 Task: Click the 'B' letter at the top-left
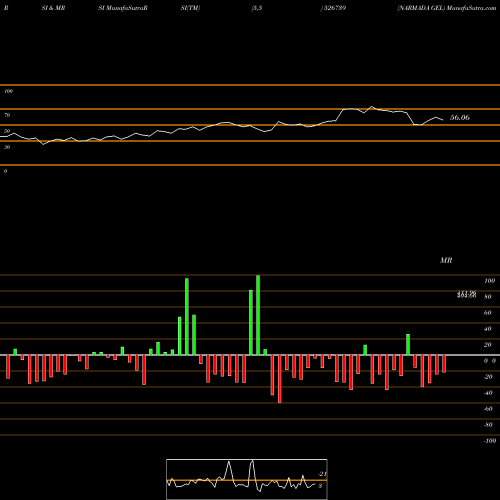(6, 8)
